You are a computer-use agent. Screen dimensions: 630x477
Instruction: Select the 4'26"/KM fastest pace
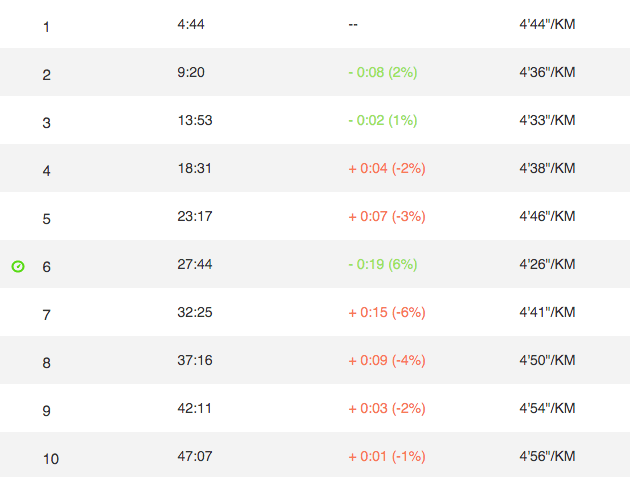tap(547, 264)
